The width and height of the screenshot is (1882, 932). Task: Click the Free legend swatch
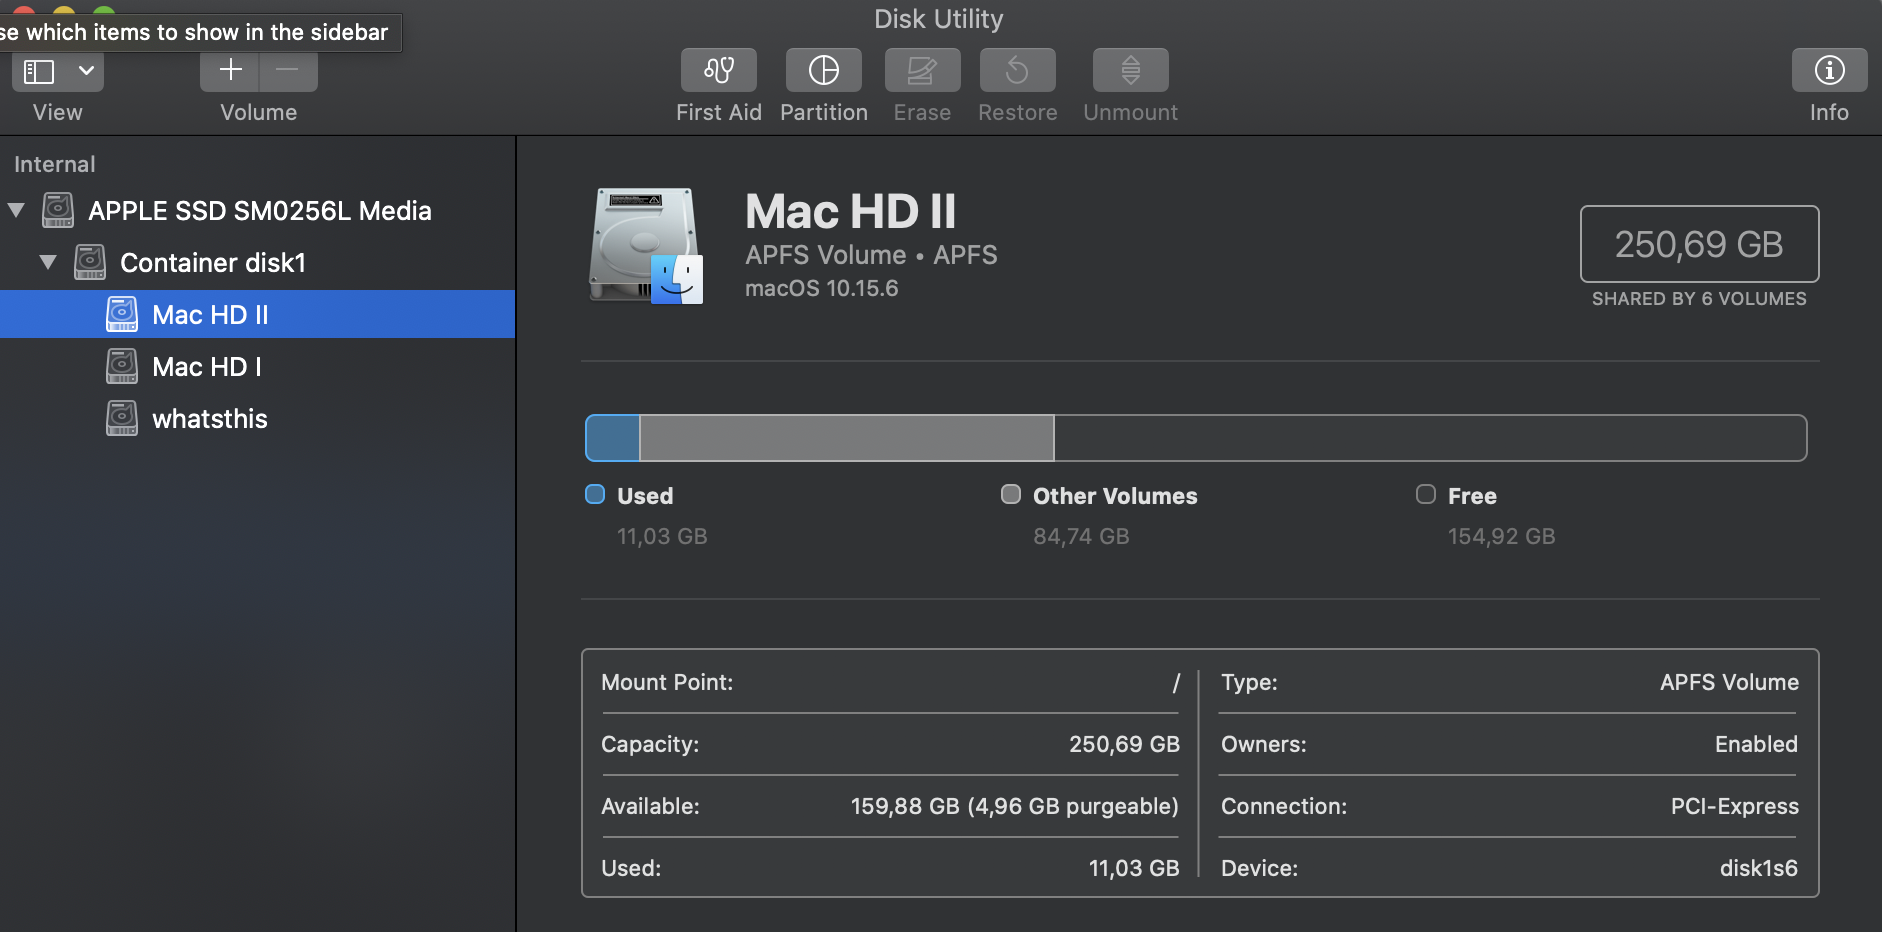point(1426,494)
